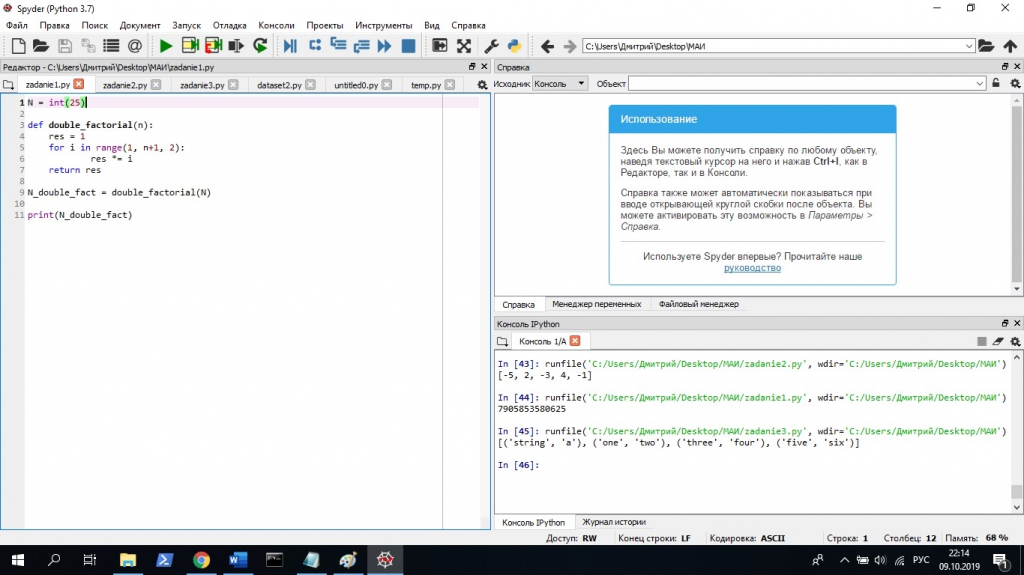The width and height of the screenshot is (1024, 575).
Task: Click Step over current line icon
Action: click(x=315, y=46)
